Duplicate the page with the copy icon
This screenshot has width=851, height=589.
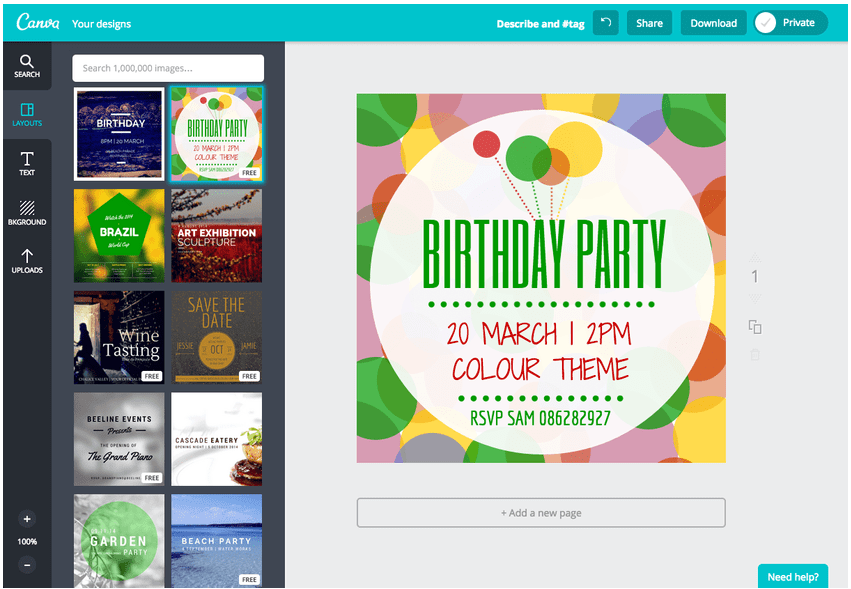point(755,327)
